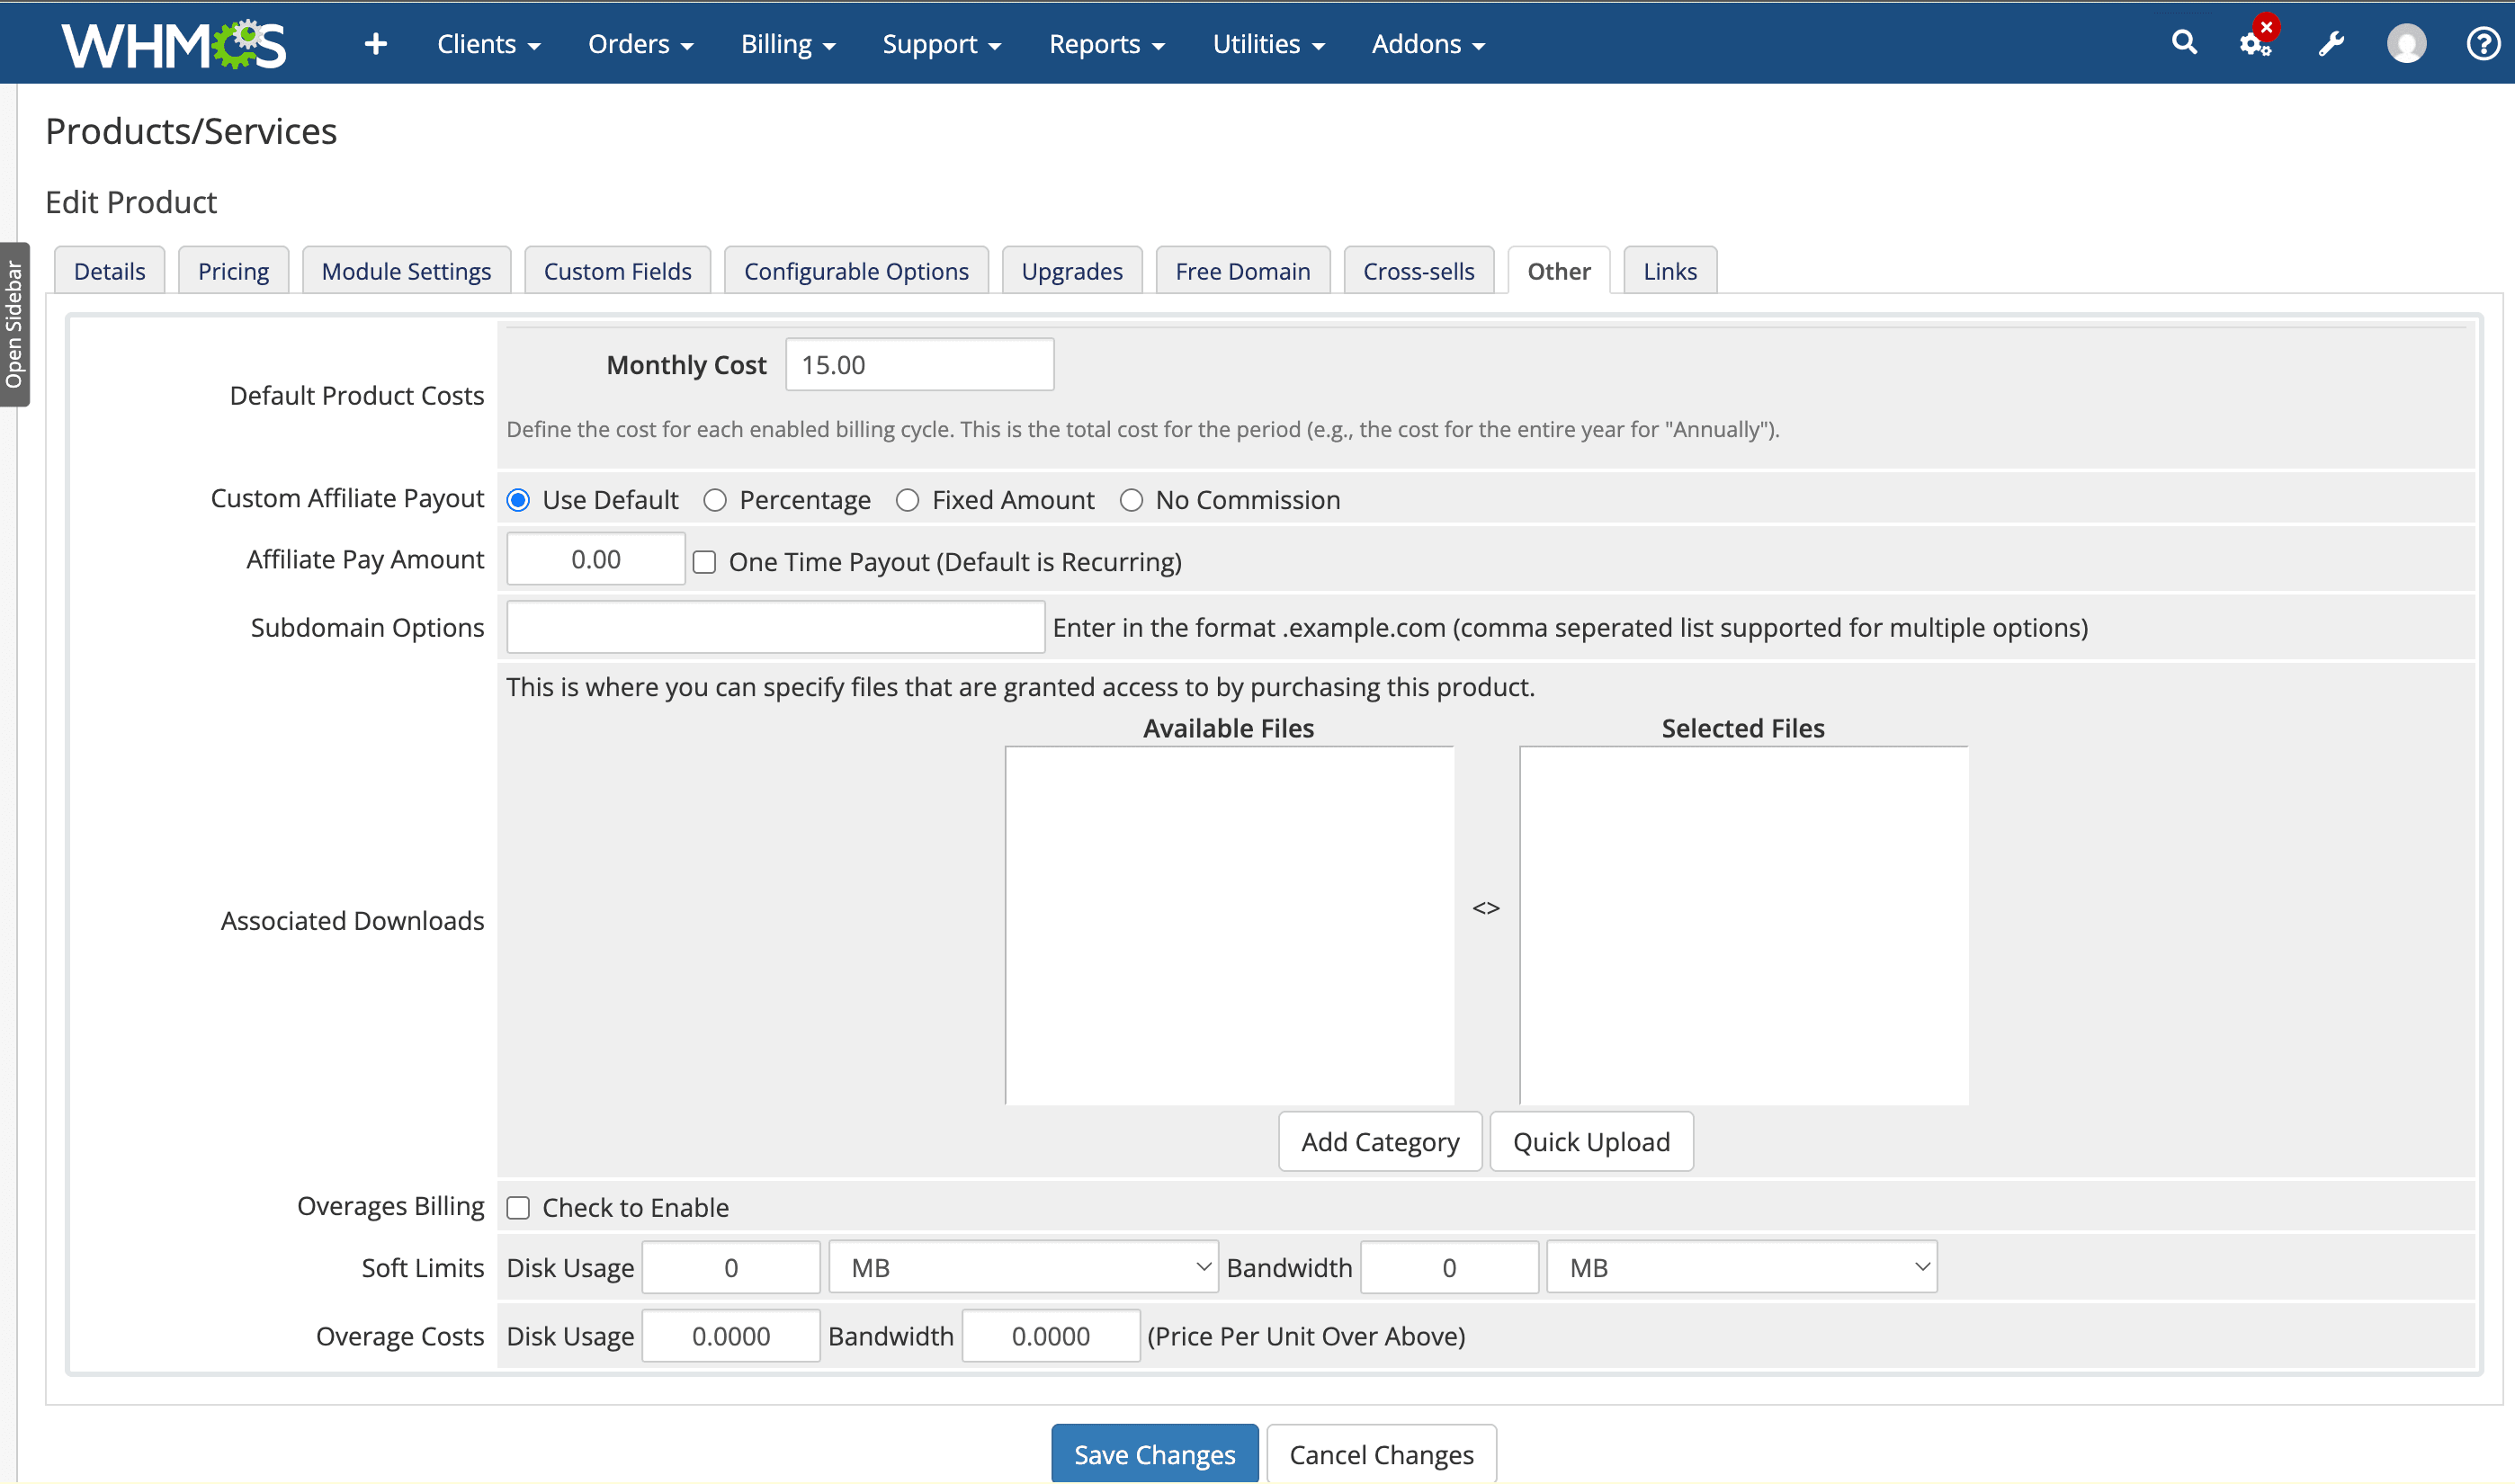Click the Quick Upload button
Viewport: 2515px width, 1484px height.
[x=1590, y=1141]
